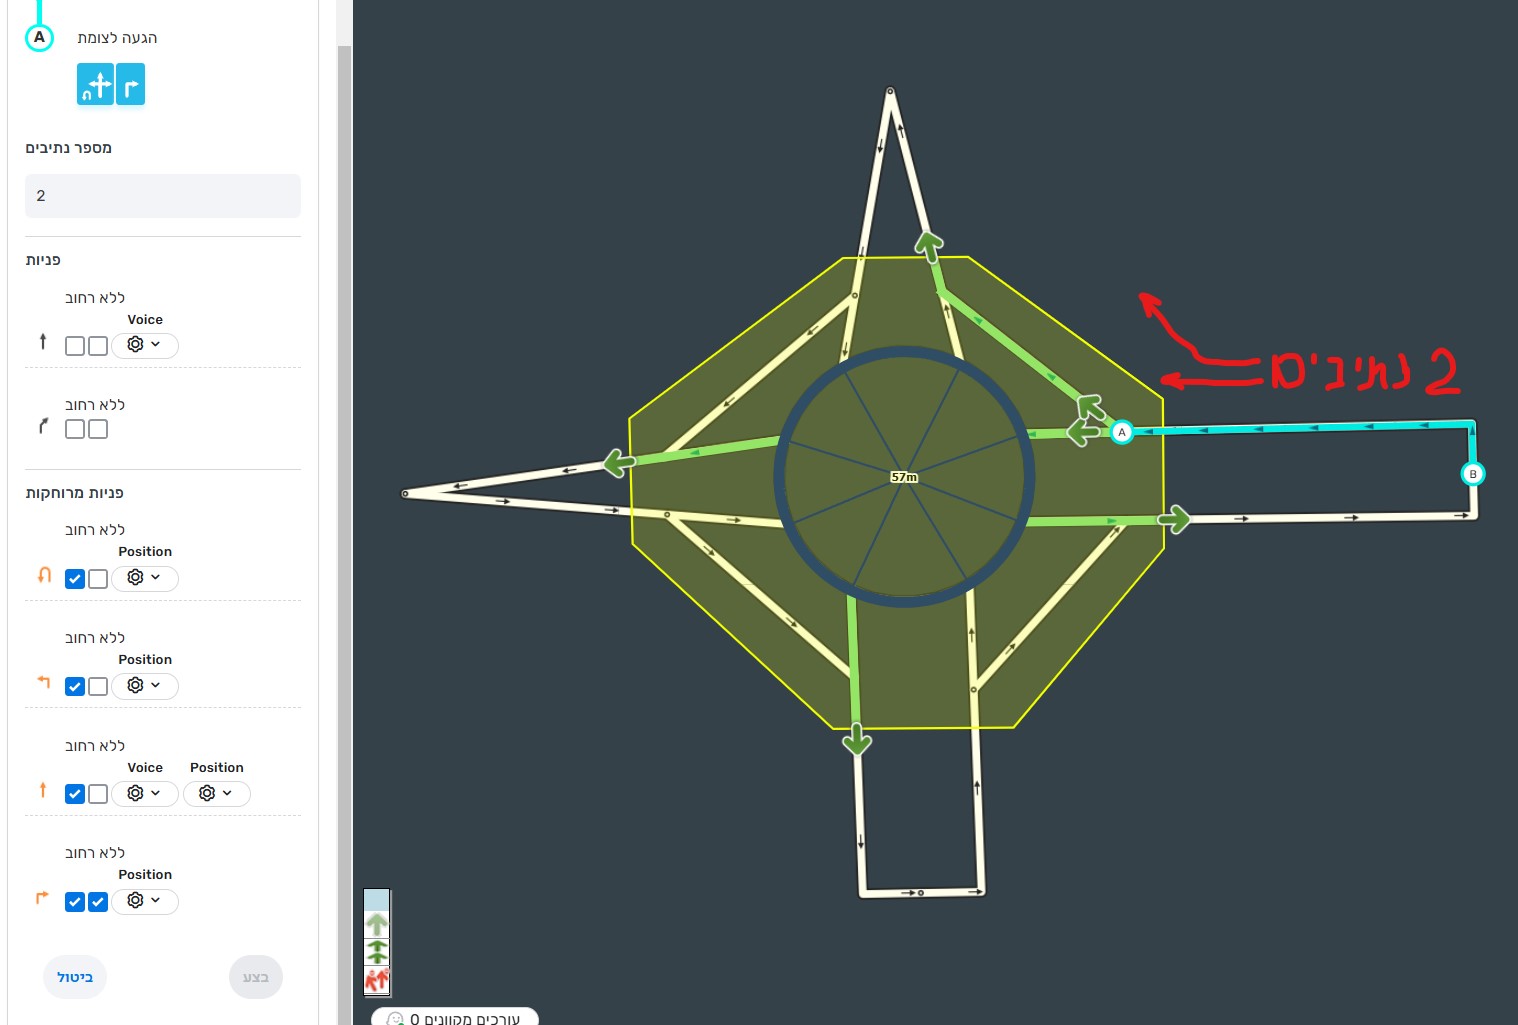Click the green turn arrow pointing west
Screen dimensions: 1518x1025
click(x=619, y=463)
